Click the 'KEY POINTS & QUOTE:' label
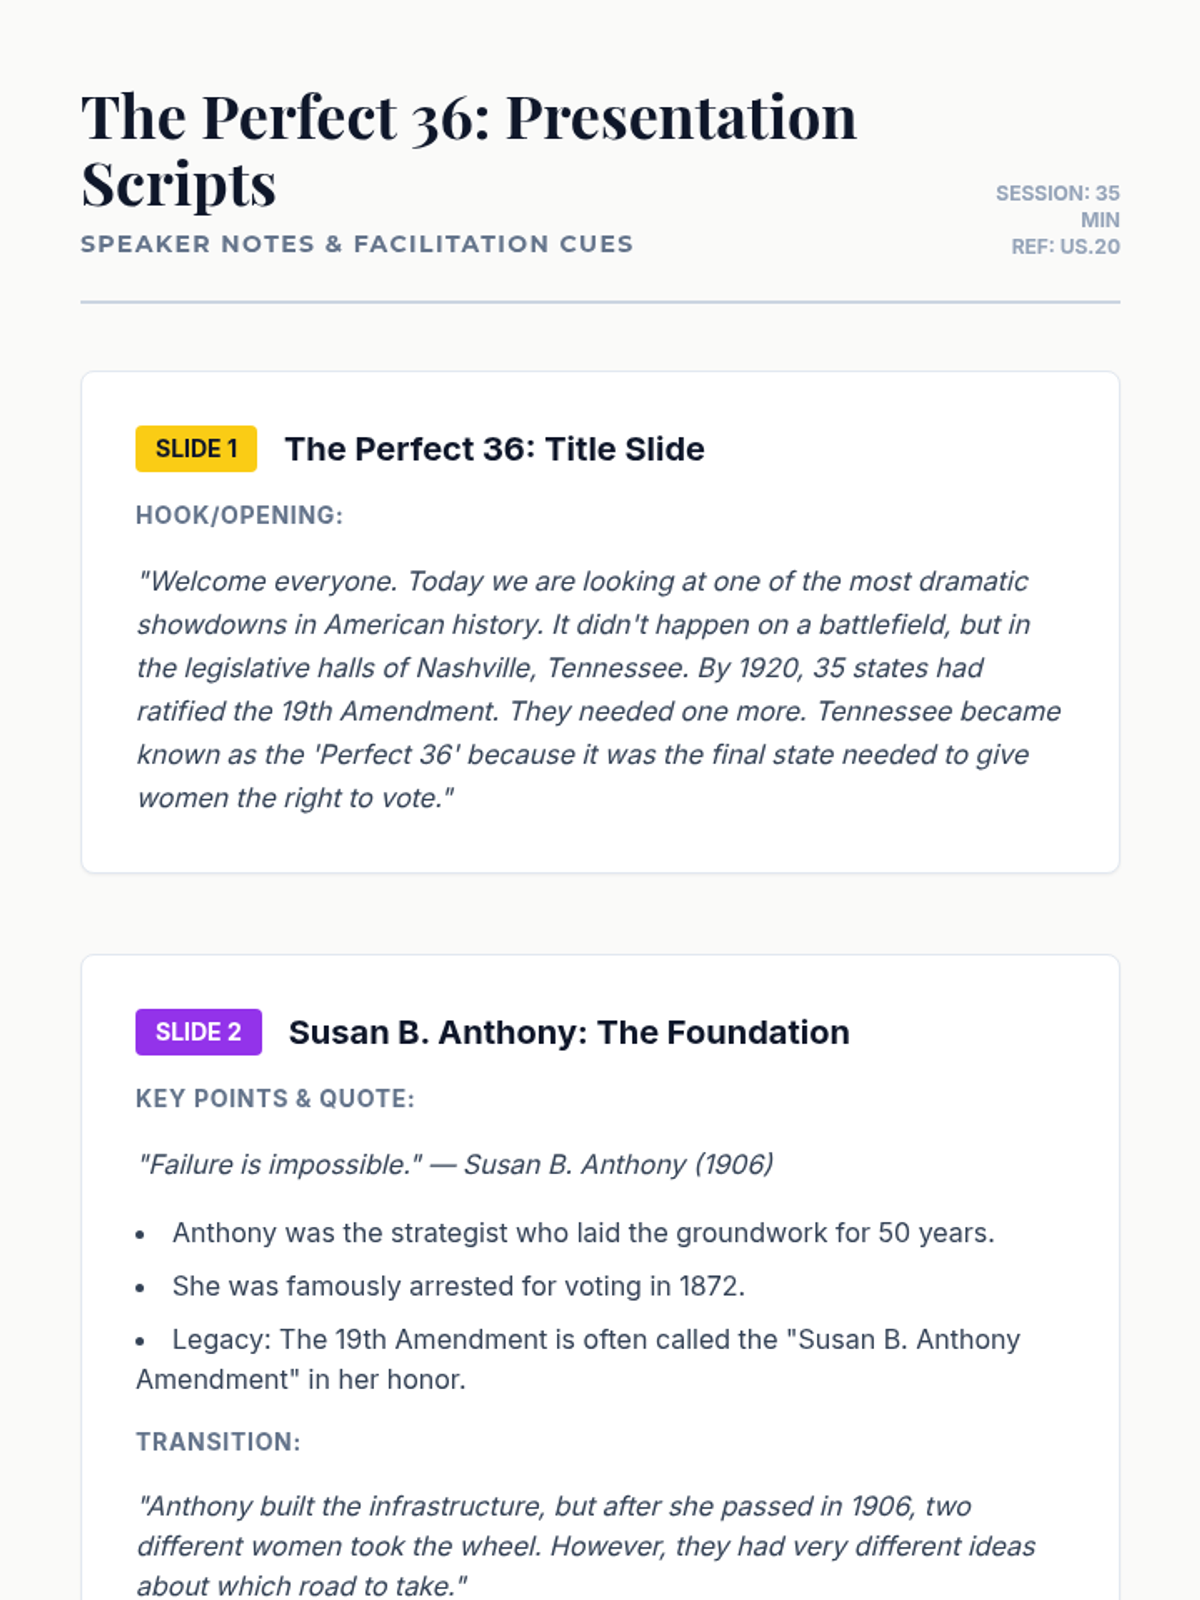1200x1600 pixels. coord(275,1098)
